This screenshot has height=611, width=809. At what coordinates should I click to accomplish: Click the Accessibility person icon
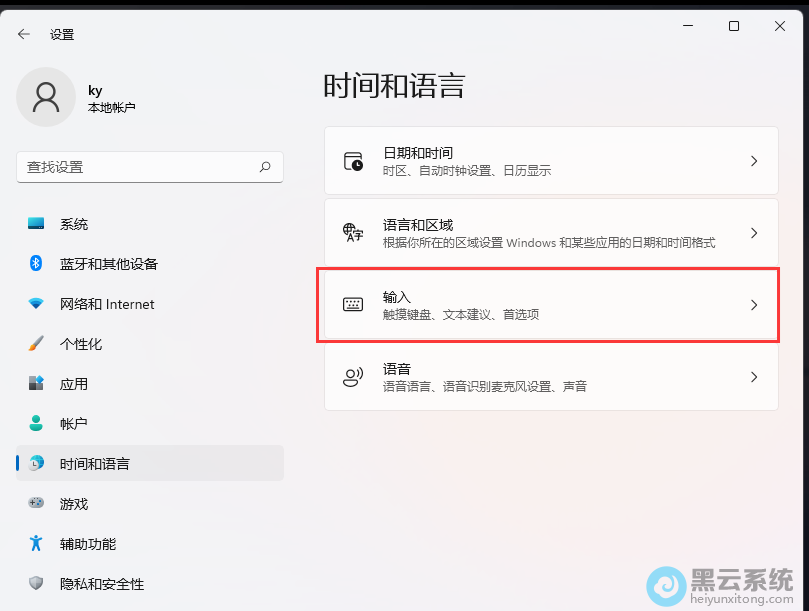tap(36, 544)
